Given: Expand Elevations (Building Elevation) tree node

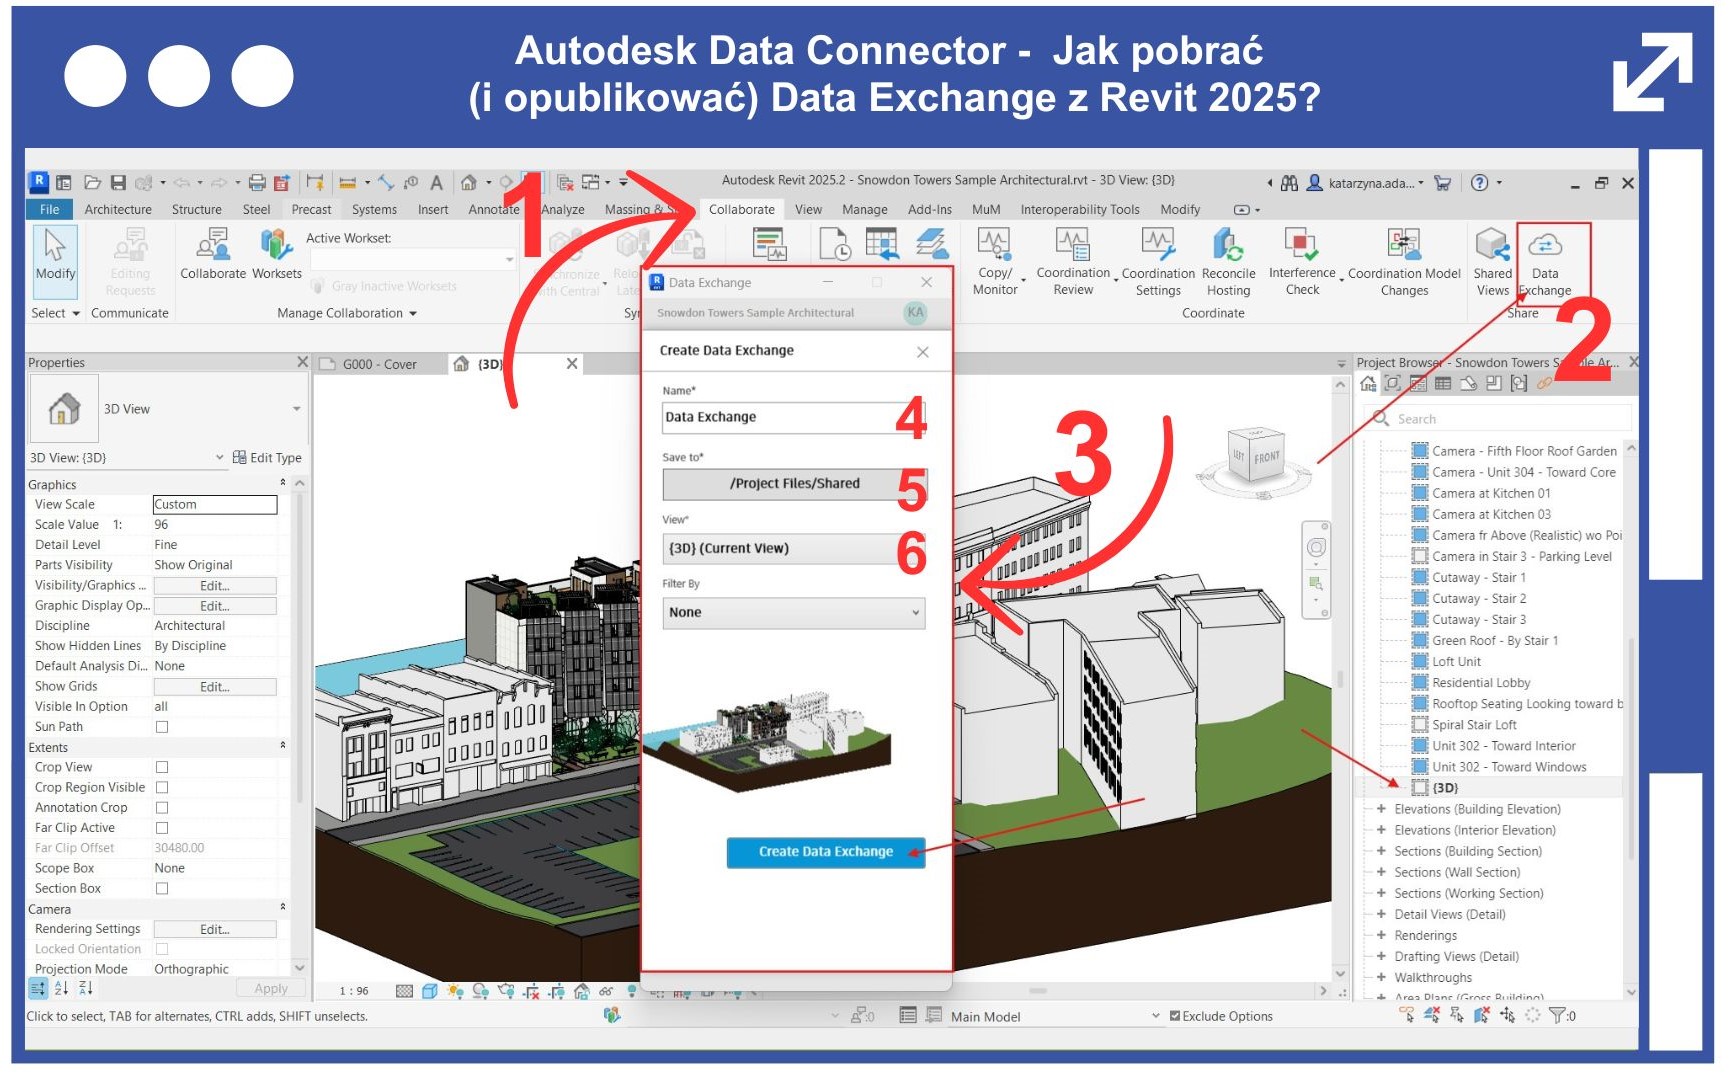Looking at the screenshot, I should click(x=1381, y=809).
